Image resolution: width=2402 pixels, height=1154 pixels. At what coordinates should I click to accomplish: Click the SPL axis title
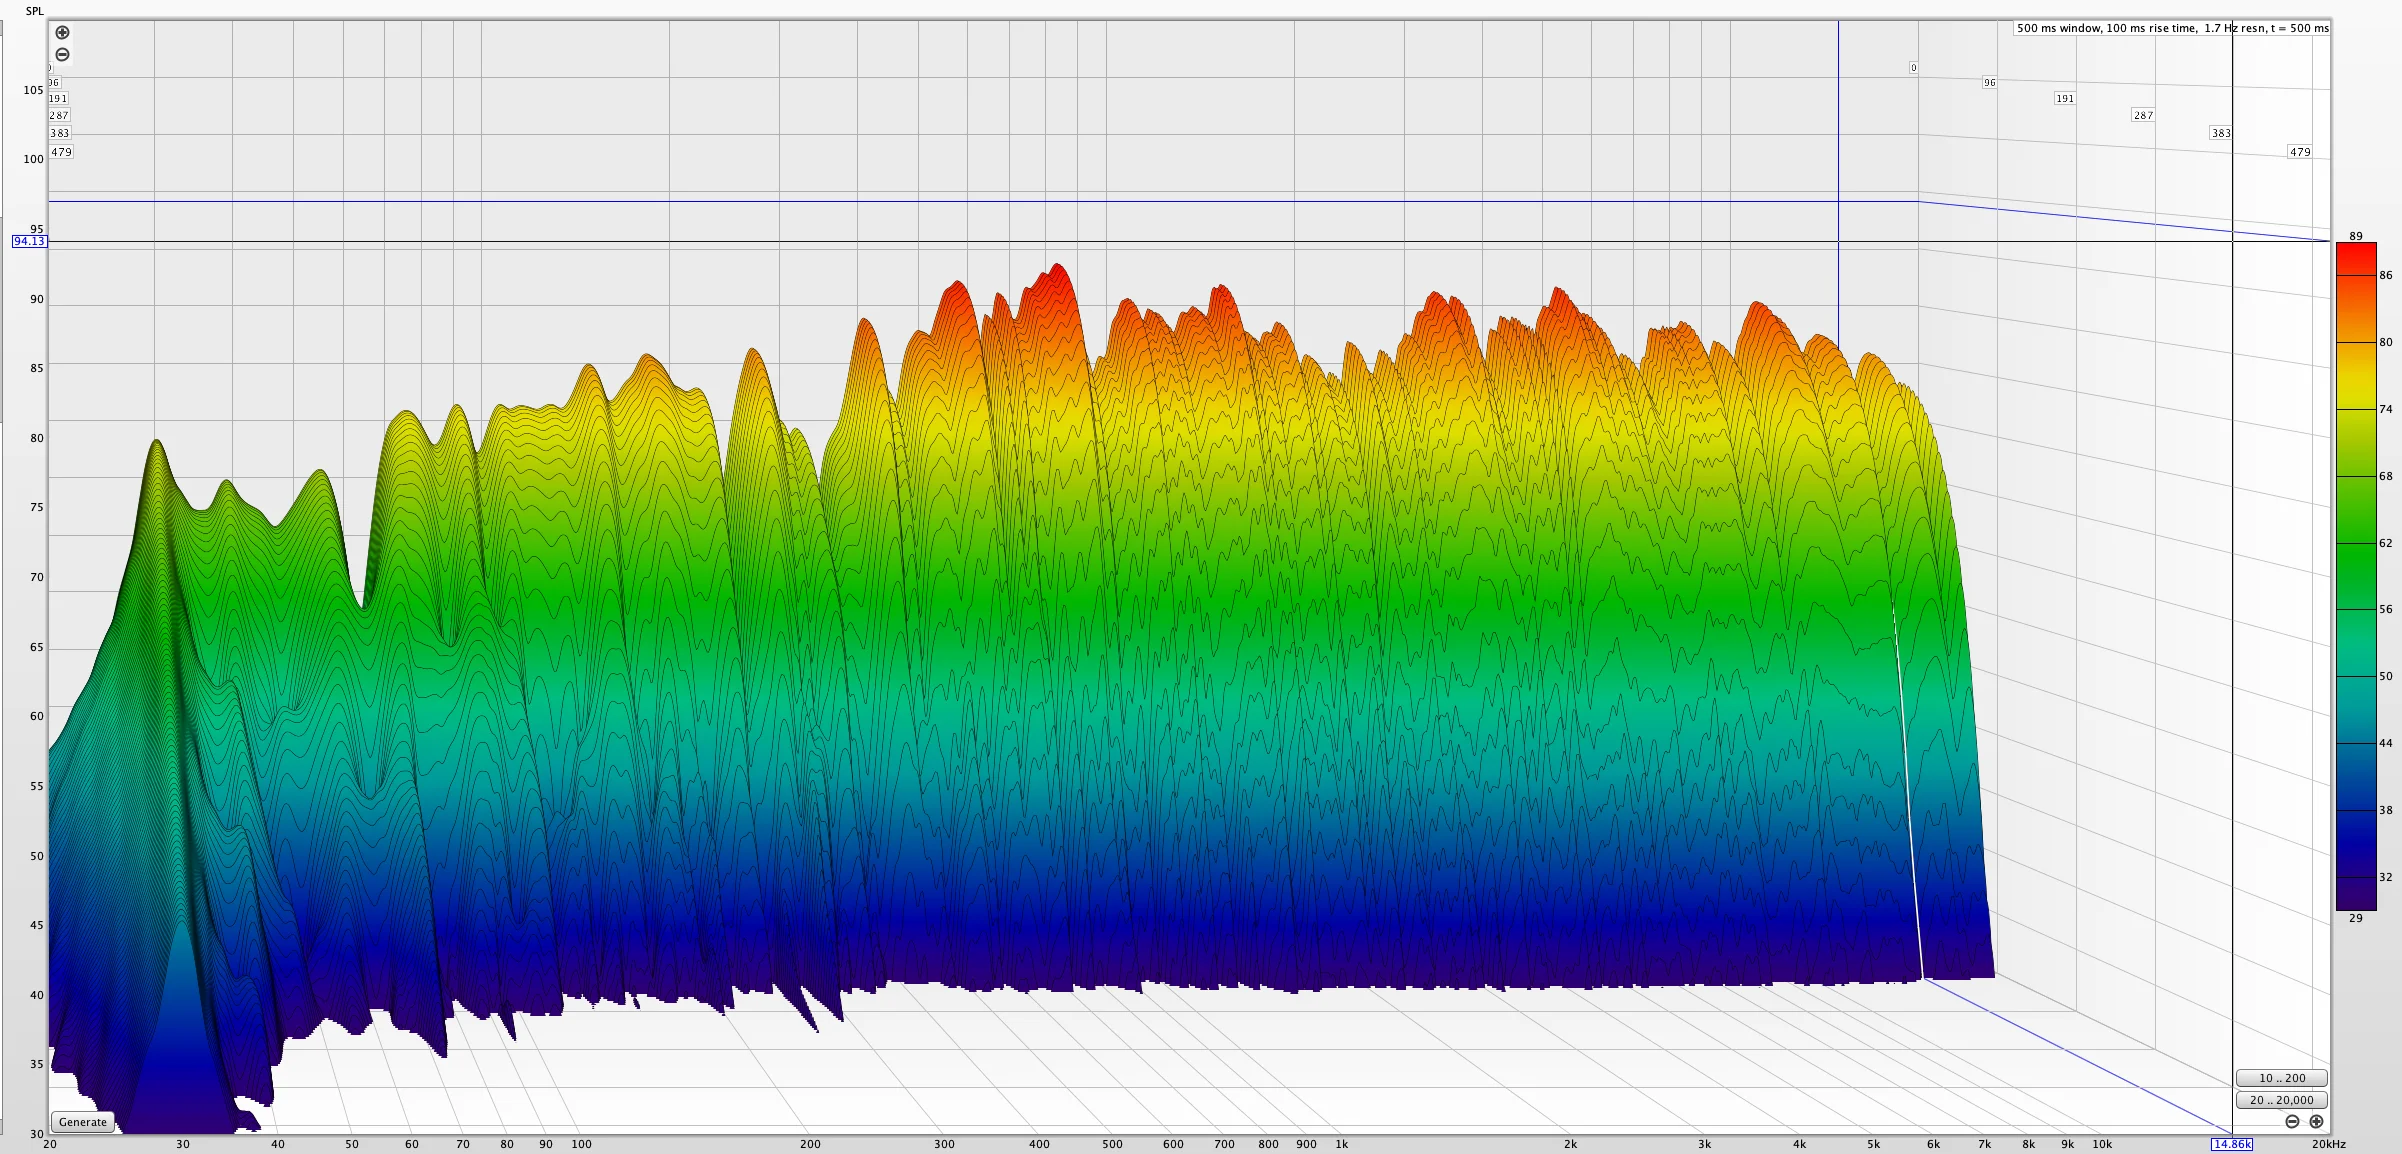[35, 11]
